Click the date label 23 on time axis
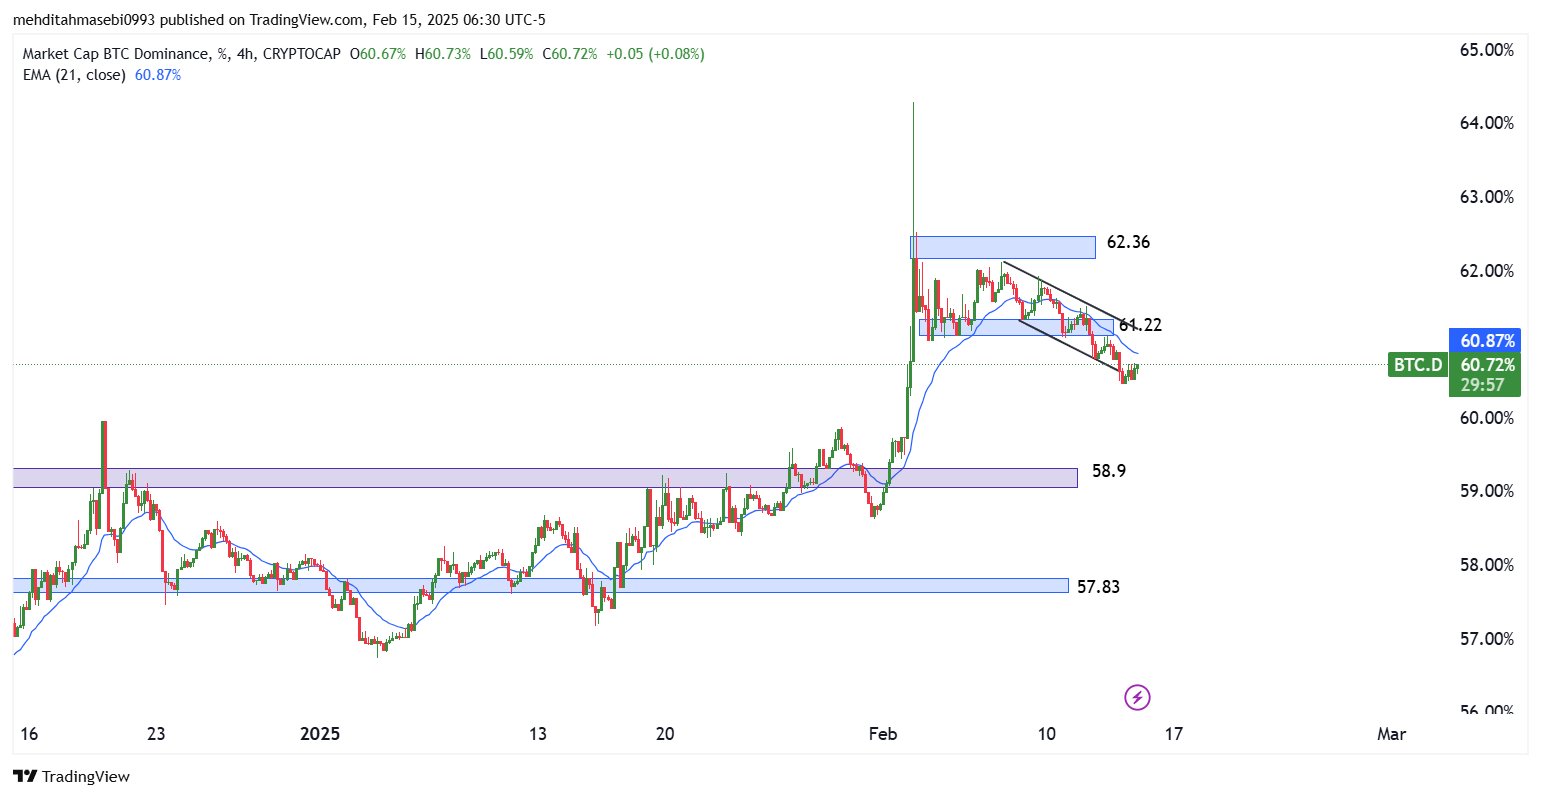 [155, 734]
